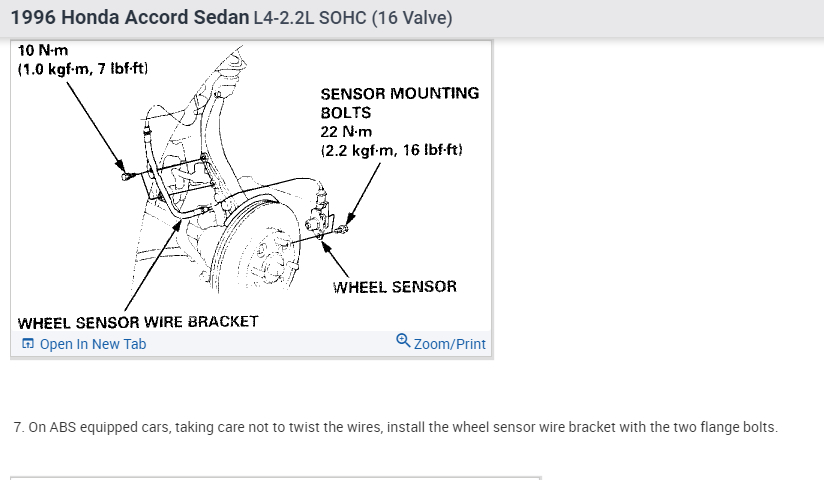Click the step 7 ABS instruction text
This screenshot has height=480, width=824.
point(396,427)
